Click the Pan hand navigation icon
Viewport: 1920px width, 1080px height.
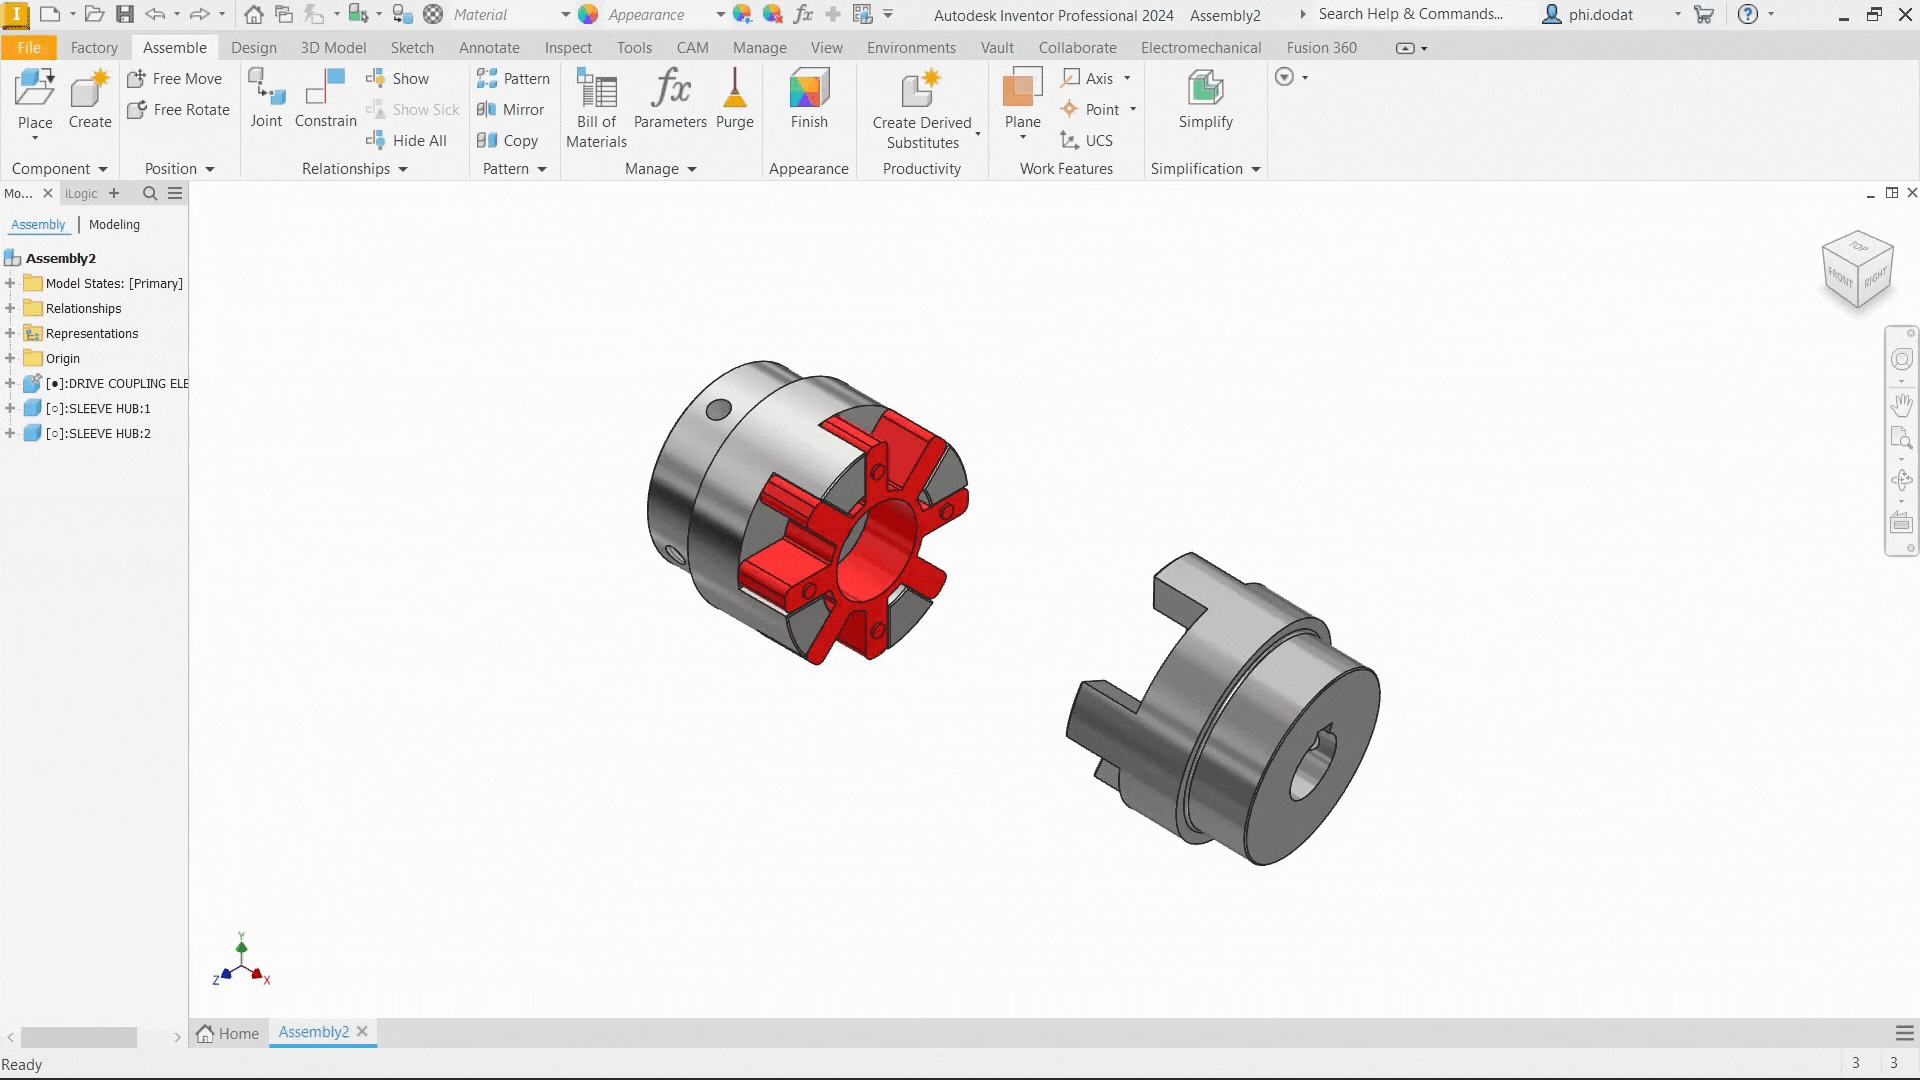(1901, 405)
